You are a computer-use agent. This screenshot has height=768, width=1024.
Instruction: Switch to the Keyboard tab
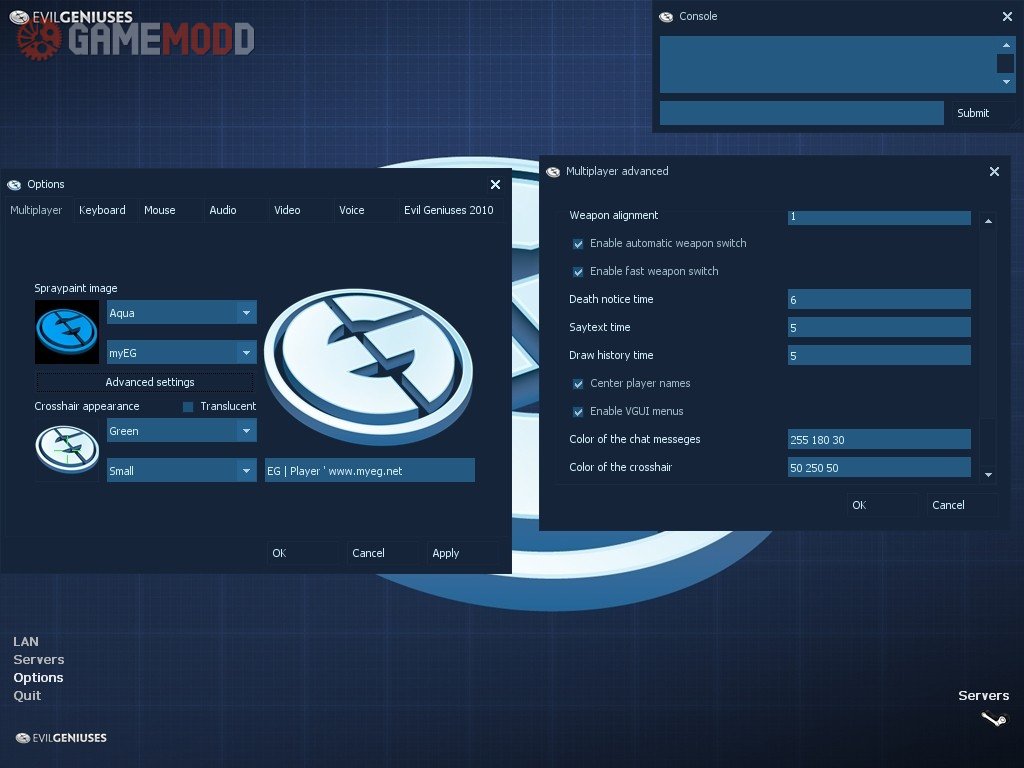[x=102, y=210]
